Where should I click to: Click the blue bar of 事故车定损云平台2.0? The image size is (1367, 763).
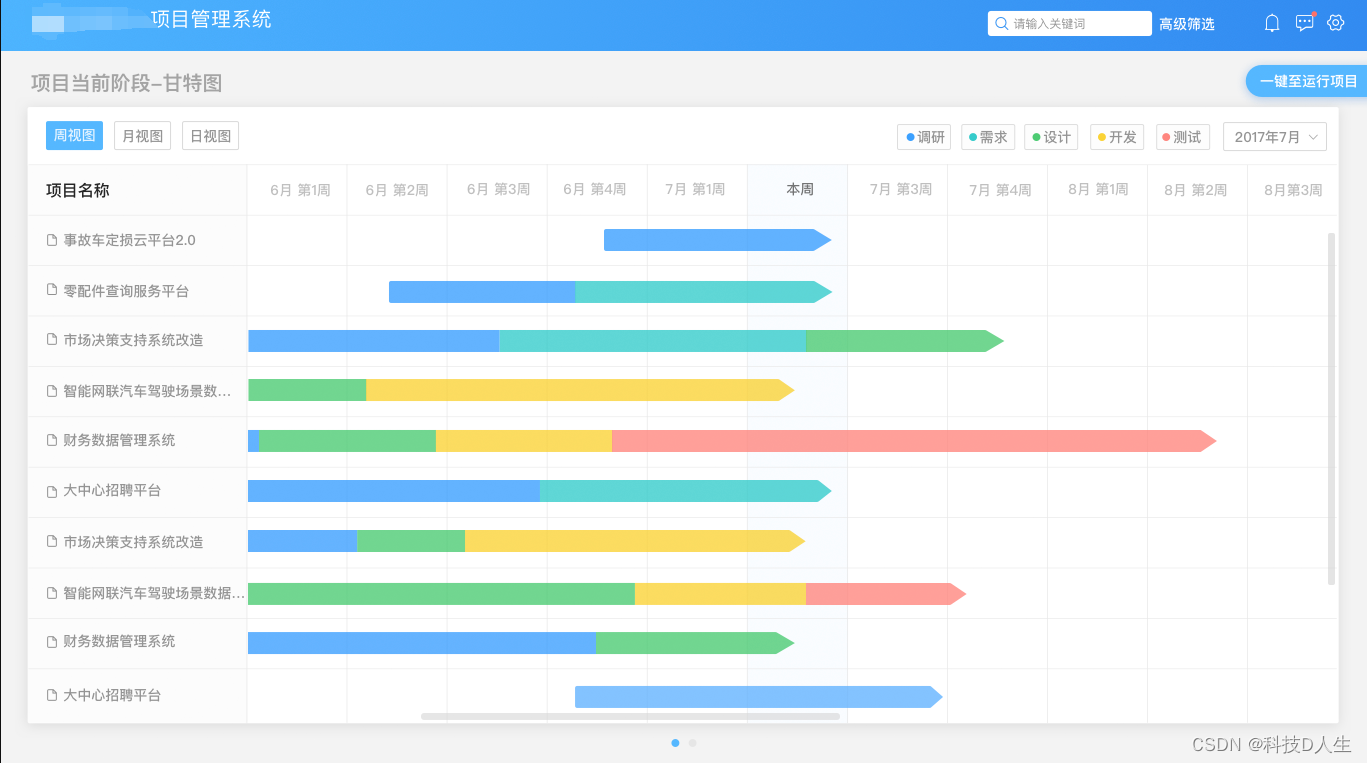click(717, 240)
